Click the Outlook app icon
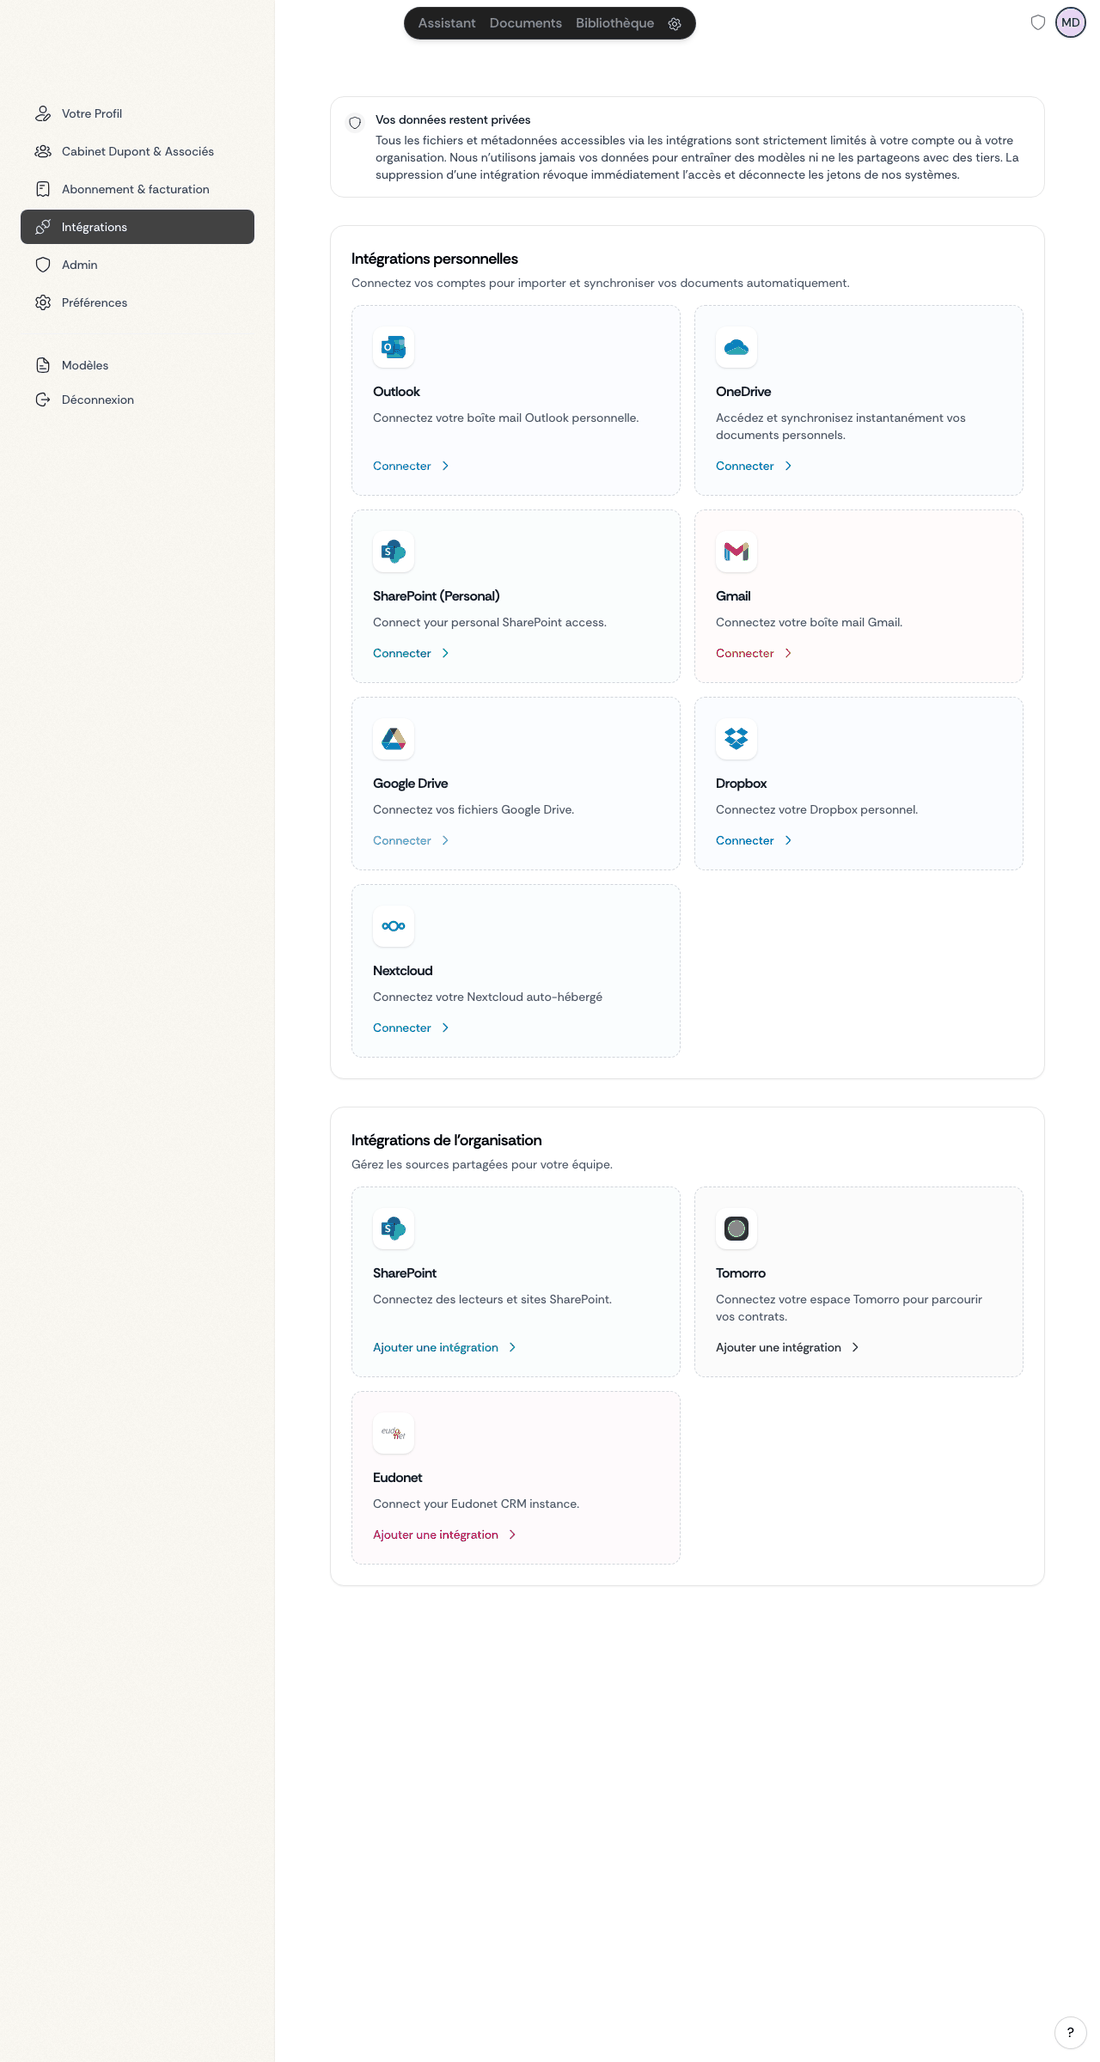Screen dimensions: 1100x2062 click(393, 347)
